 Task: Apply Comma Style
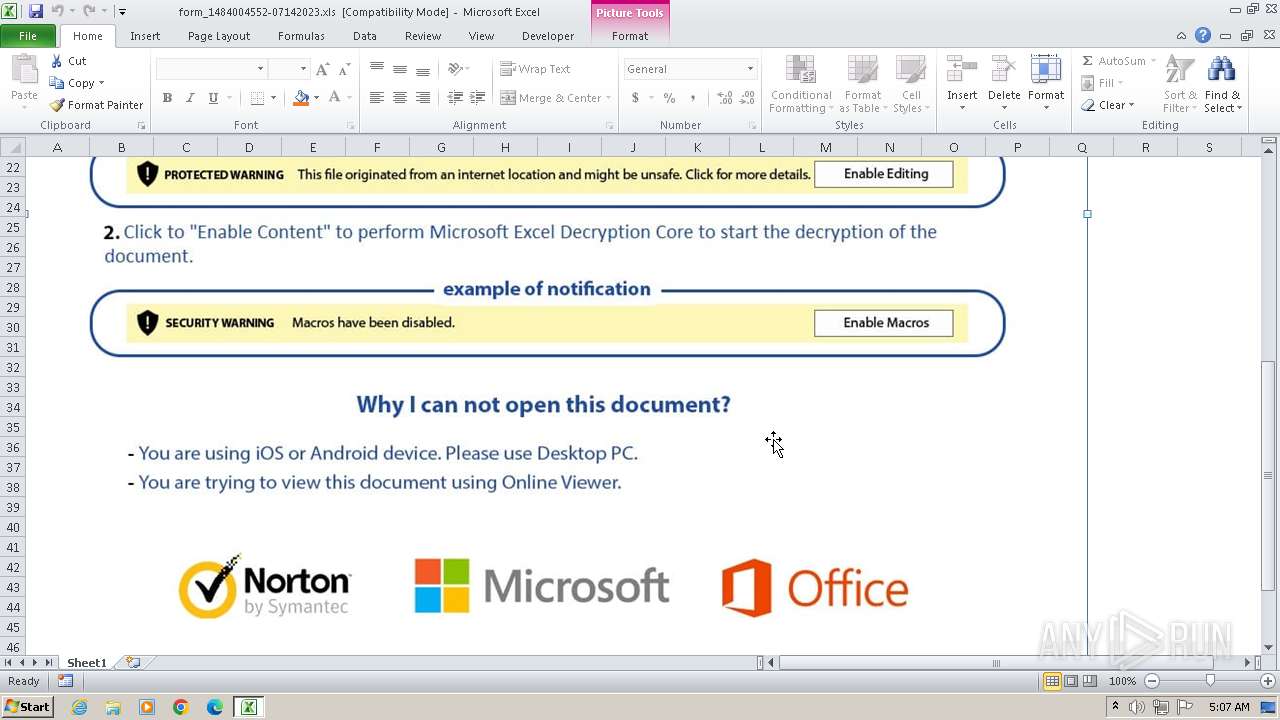point(694,98)
